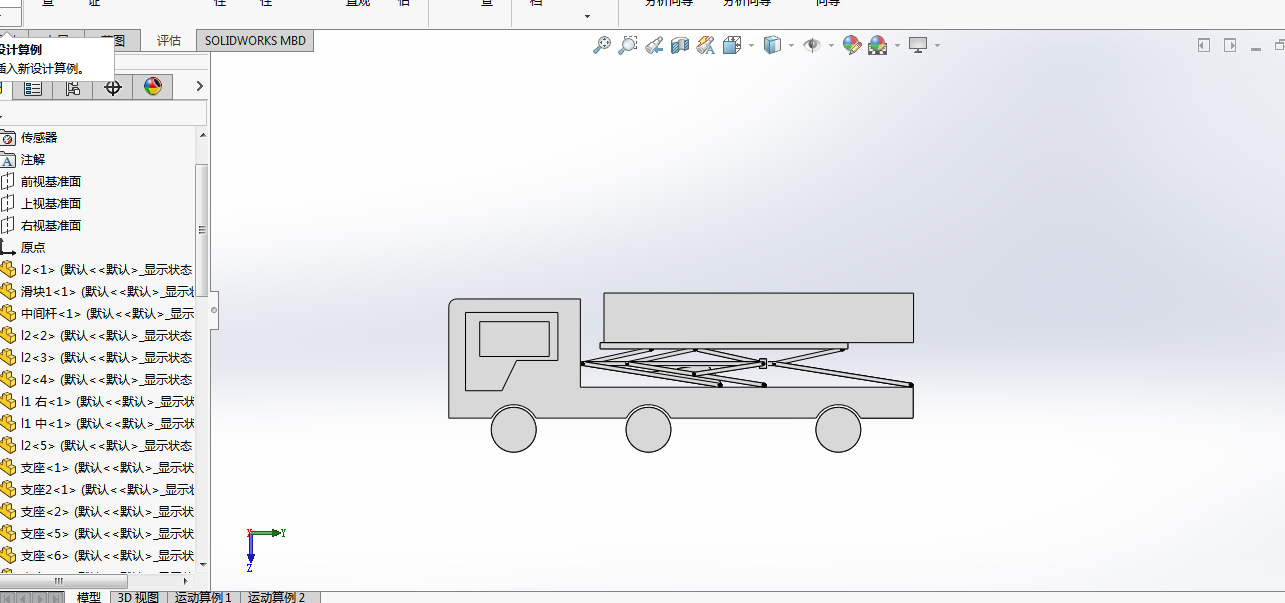Screen dimensions: 1285x603
Task: Open the Display Style dropdown arrow
Action: point(791,45)
